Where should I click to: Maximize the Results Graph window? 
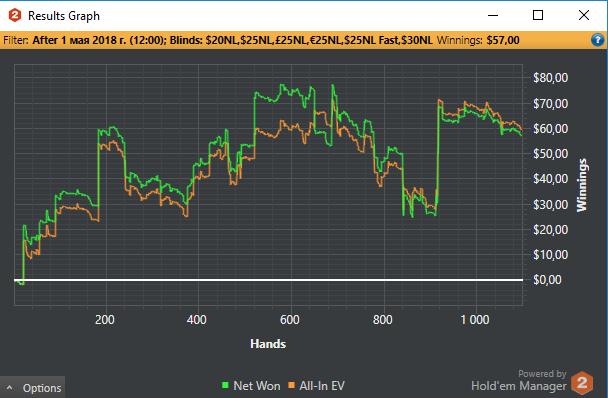pos(538,16)
